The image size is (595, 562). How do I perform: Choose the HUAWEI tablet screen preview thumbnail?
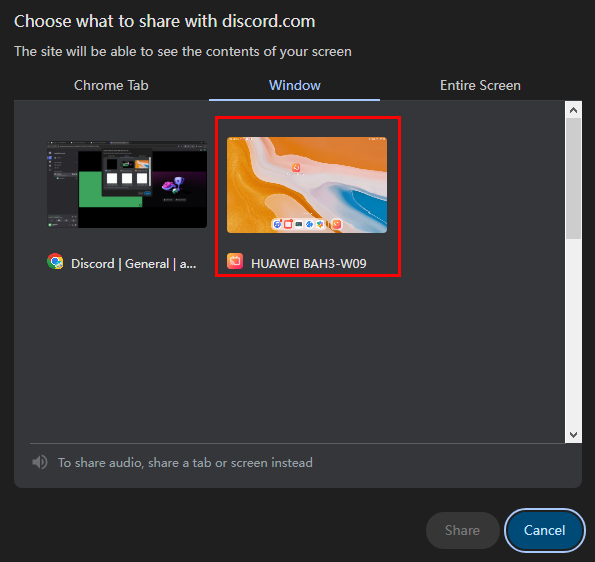pos(307,185)
